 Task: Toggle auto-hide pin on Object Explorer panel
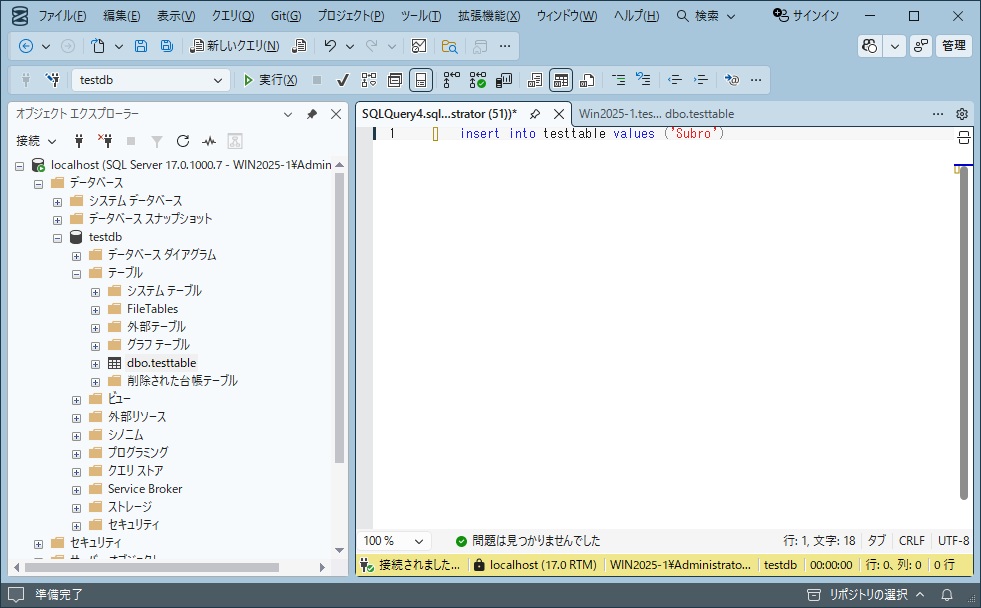pyautogui.click(x=312, y=114)
